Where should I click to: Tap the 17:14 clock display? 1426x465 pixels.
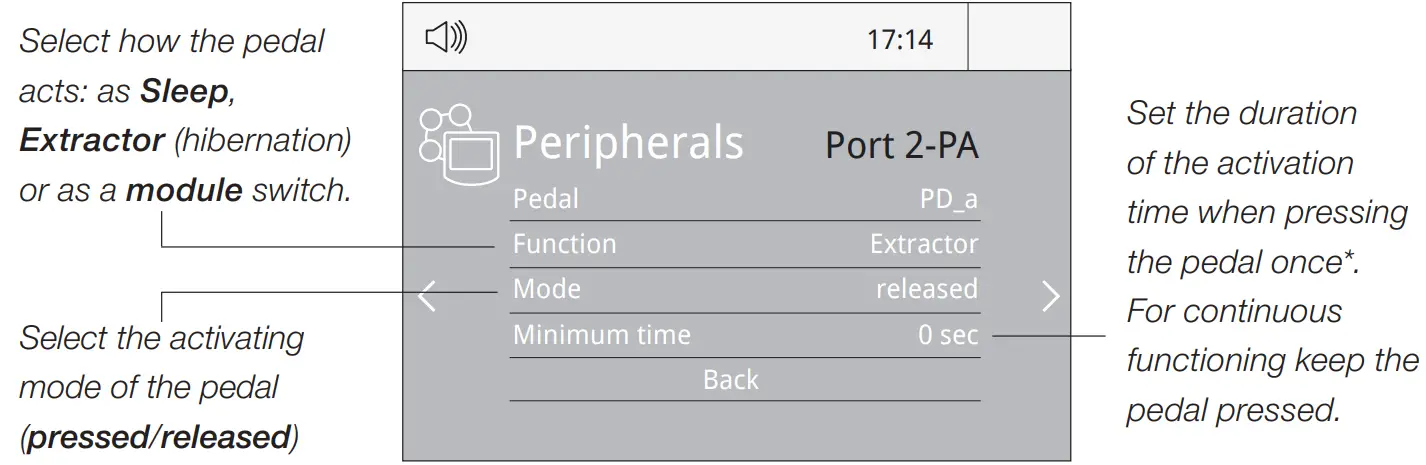tap(899, 40)
